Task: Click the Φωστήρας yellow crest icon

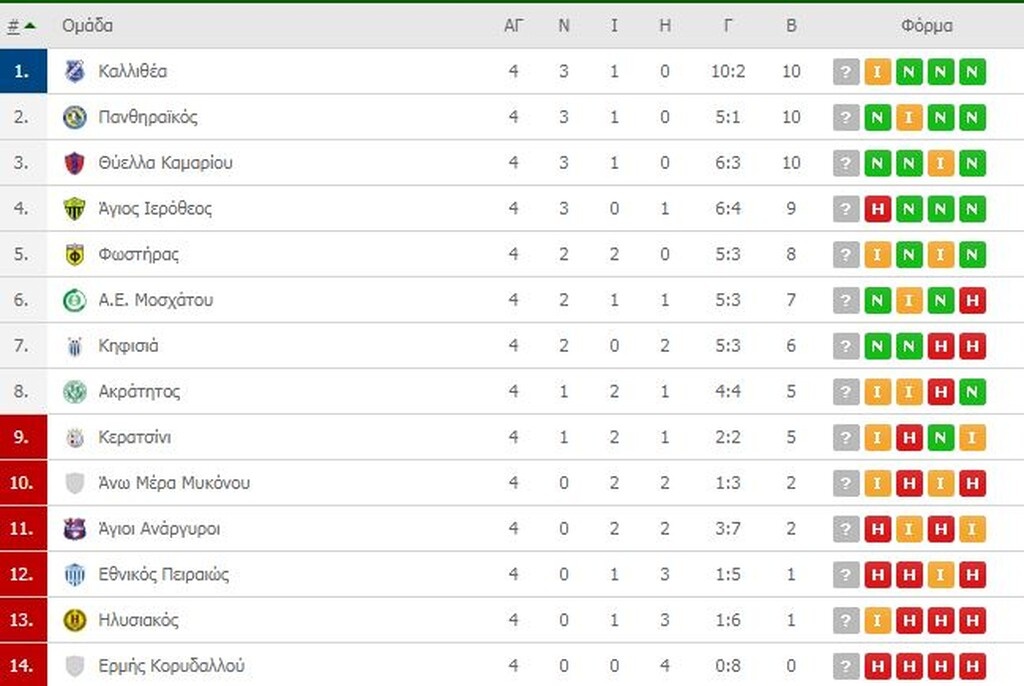Action: (x=75, y=255)
